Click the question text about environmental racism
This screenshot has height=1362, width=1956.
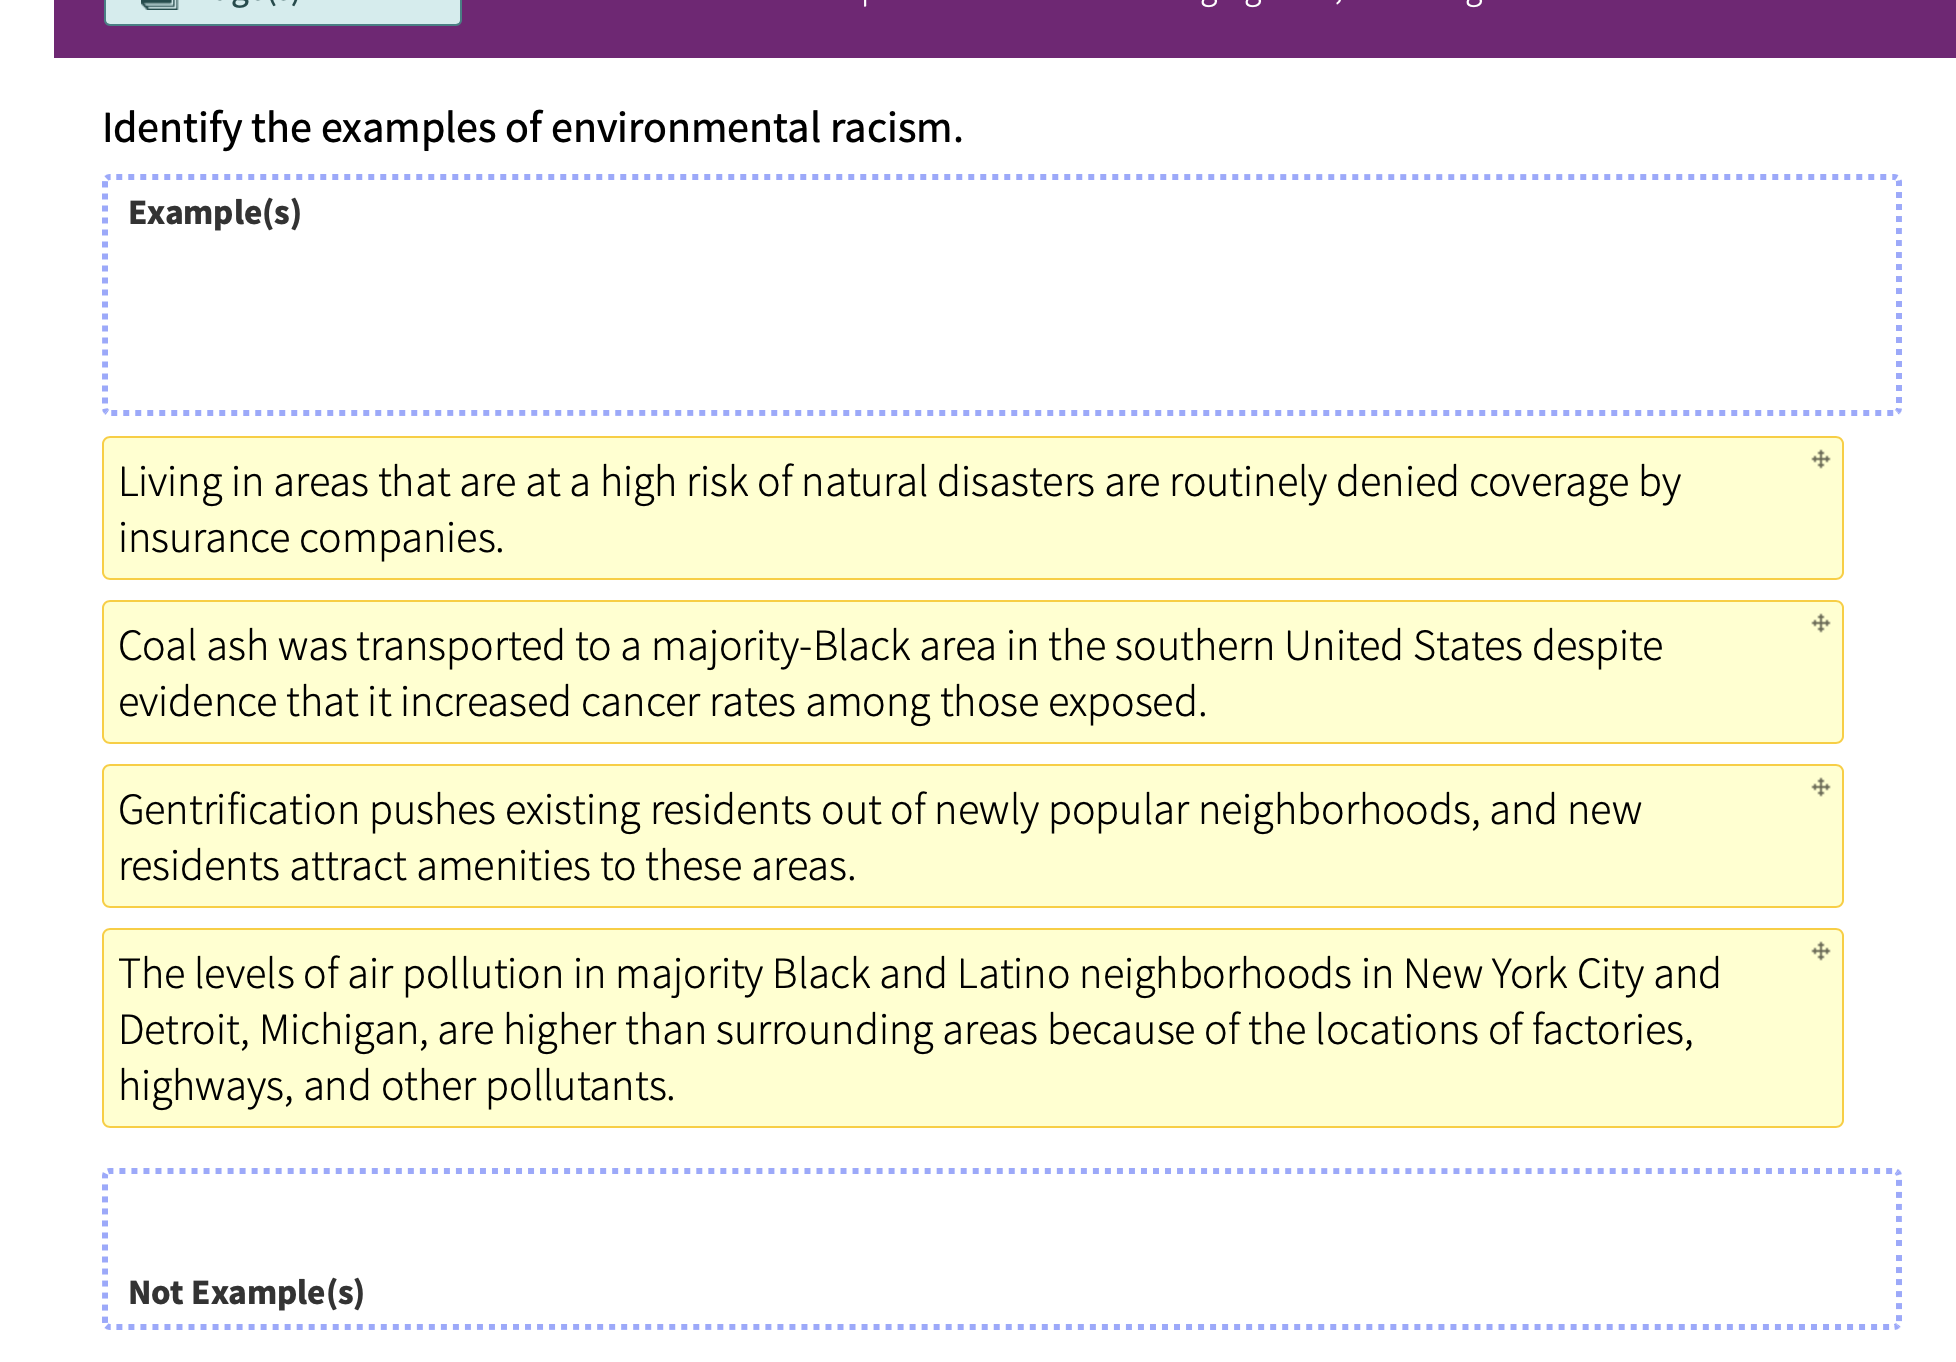pyautogui.click(x=532, y=128)
